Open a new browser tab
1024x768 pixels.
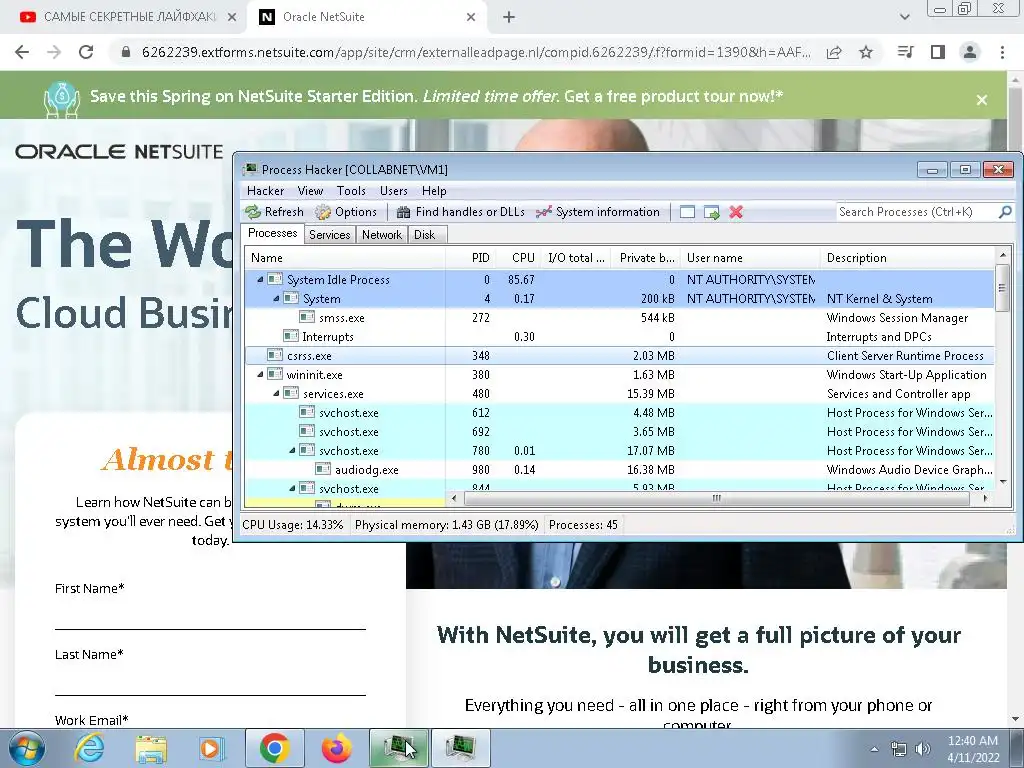click(509, 18)
